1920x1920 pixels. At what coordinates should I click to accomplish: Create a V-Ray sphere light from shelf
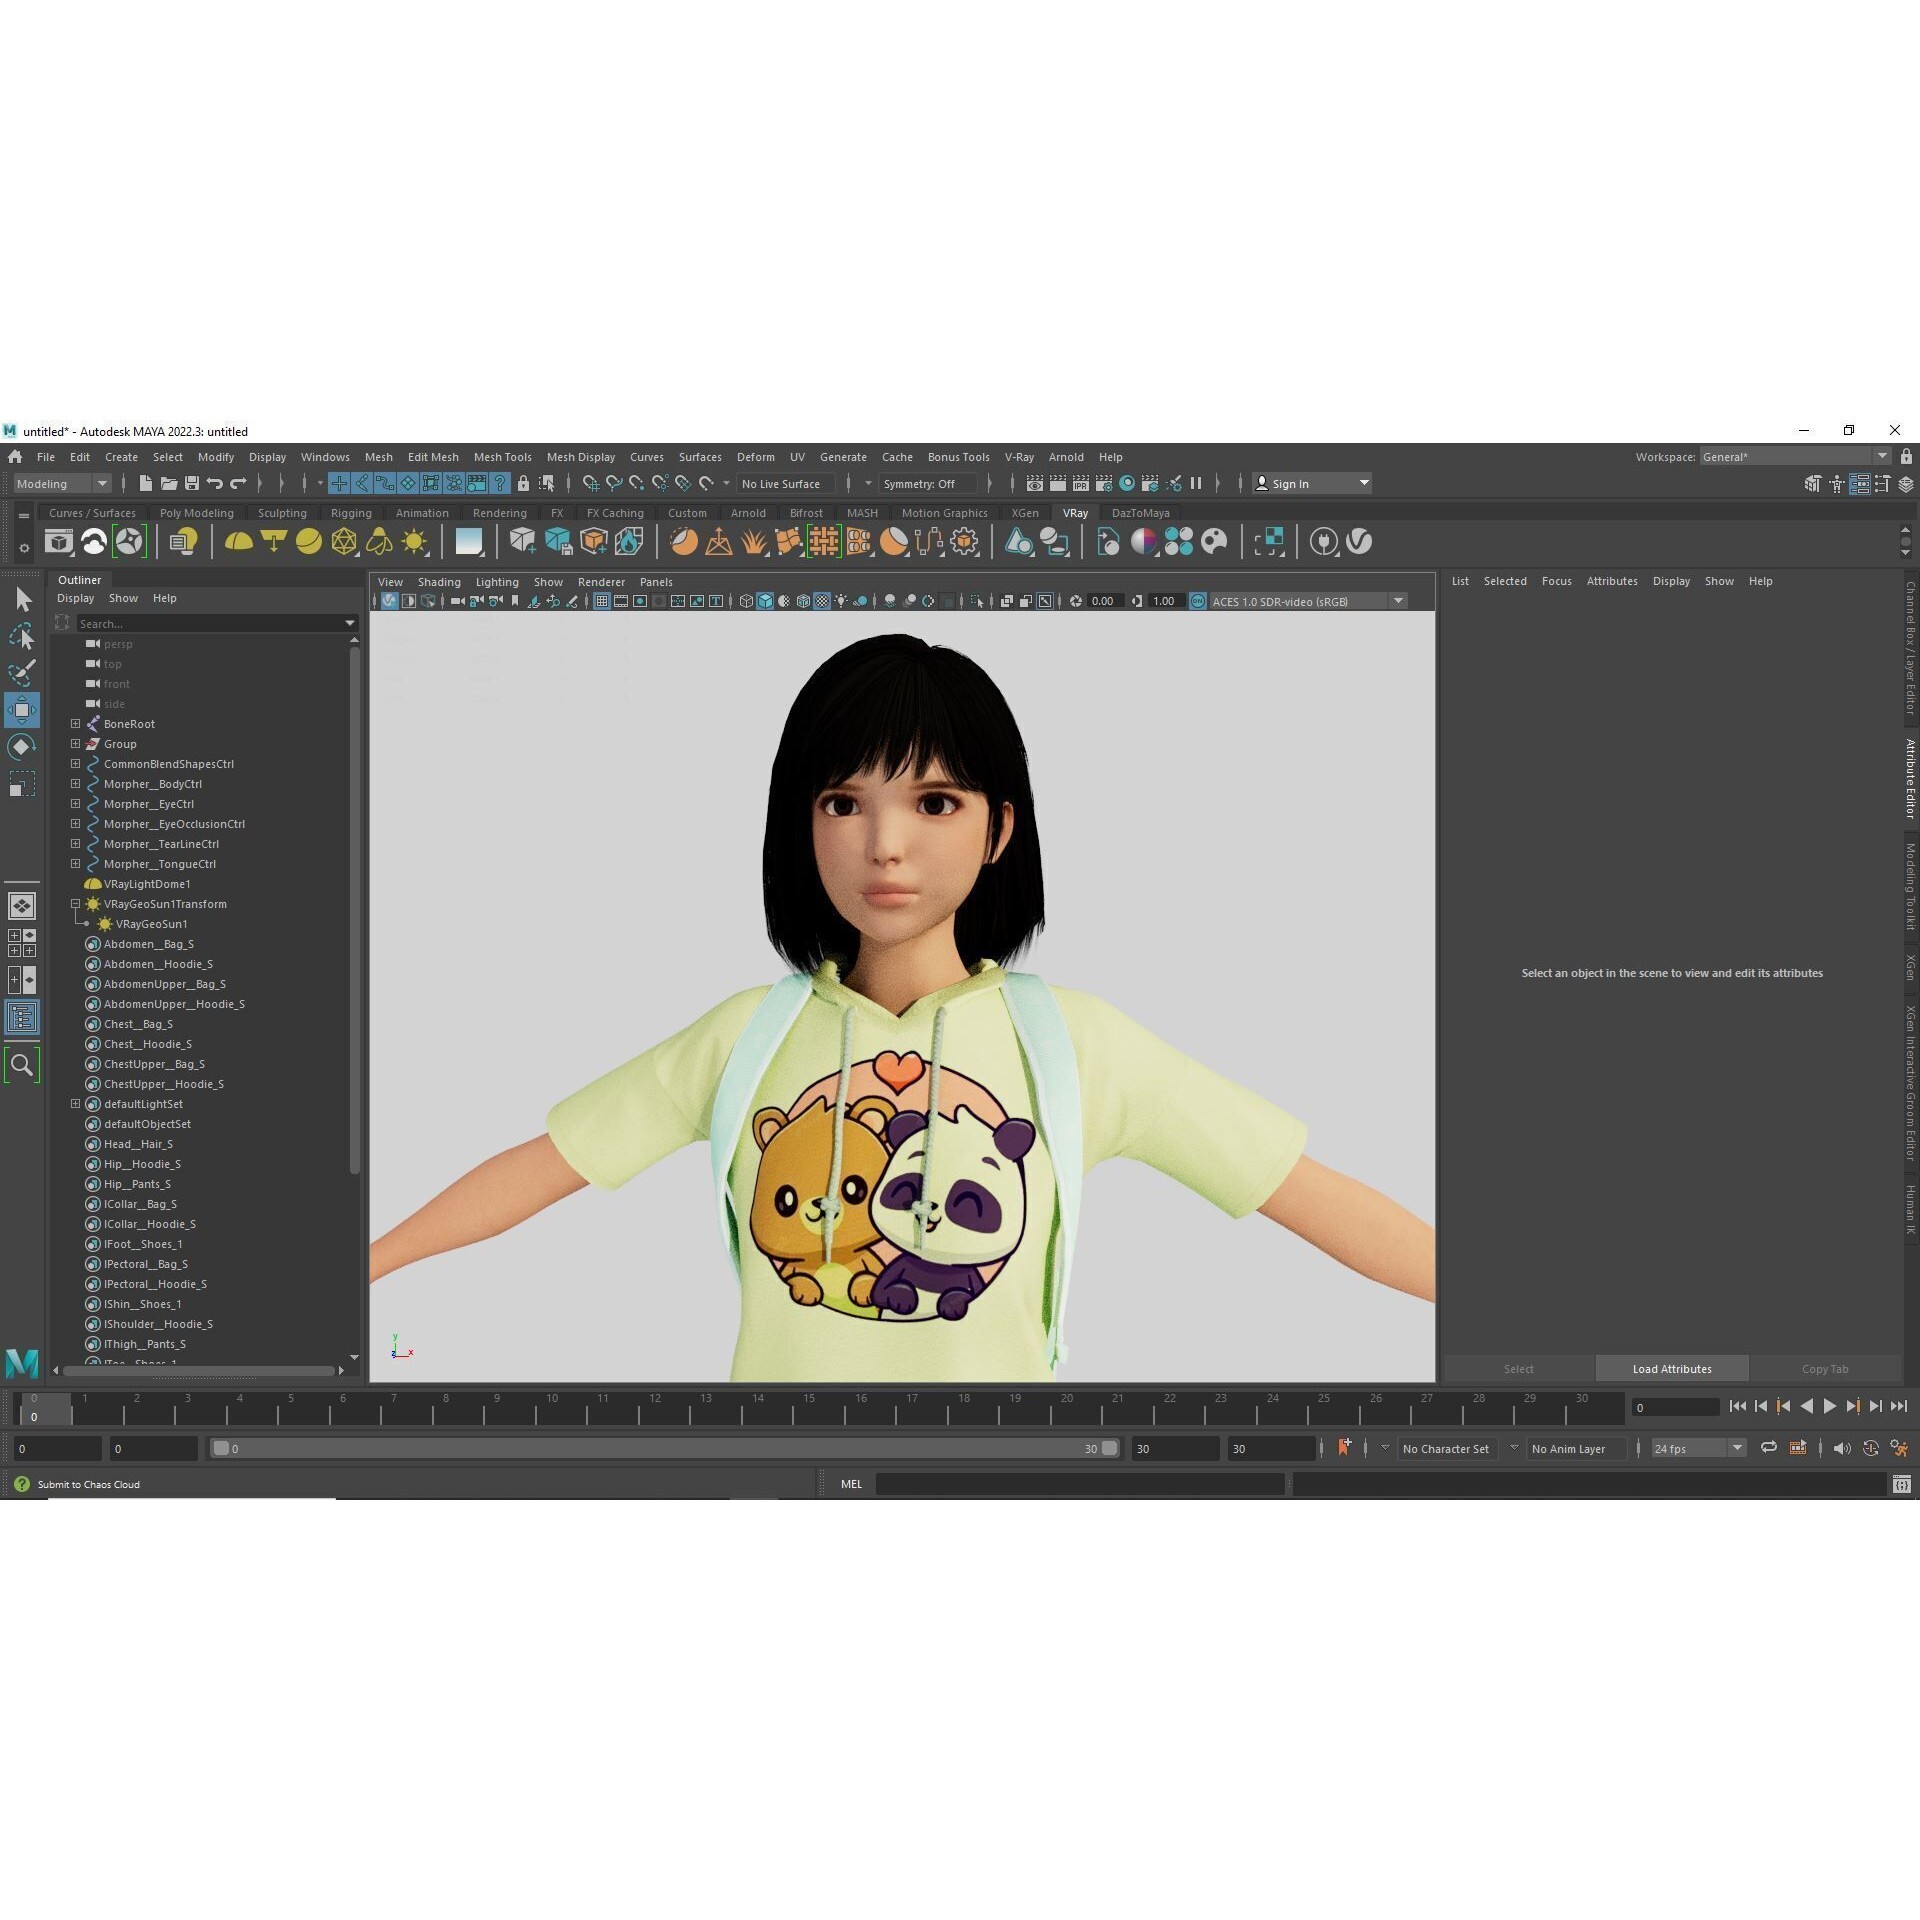[309, 542]
